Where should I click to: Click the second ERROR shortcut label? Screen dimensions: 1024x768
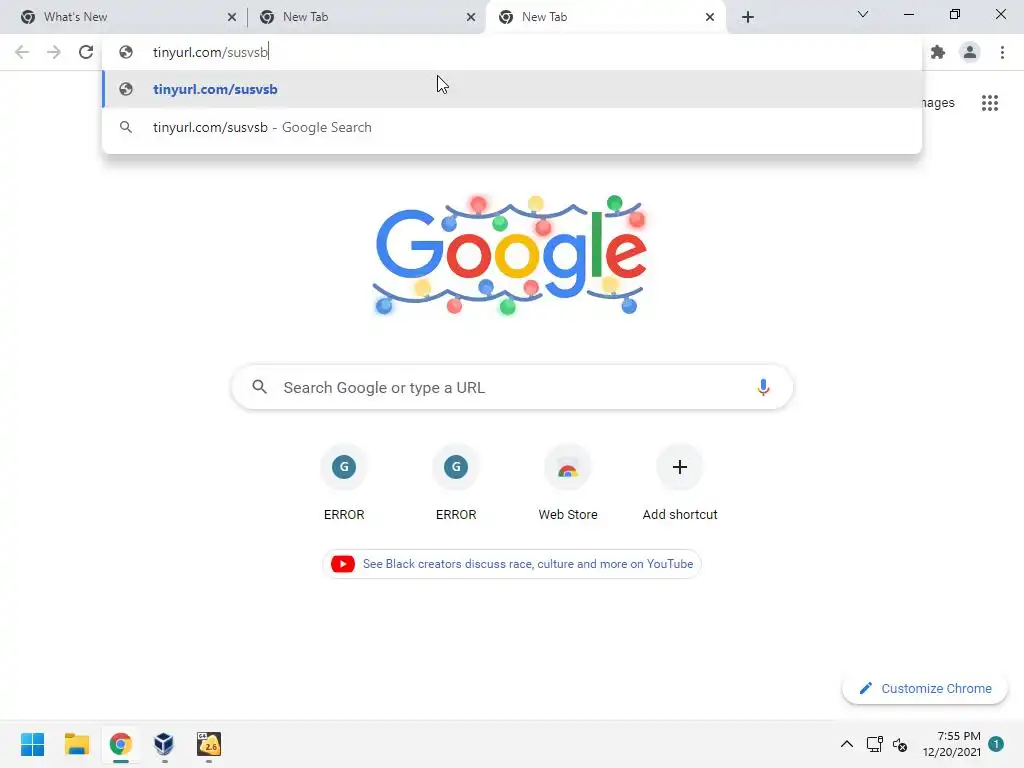[456, 515]
